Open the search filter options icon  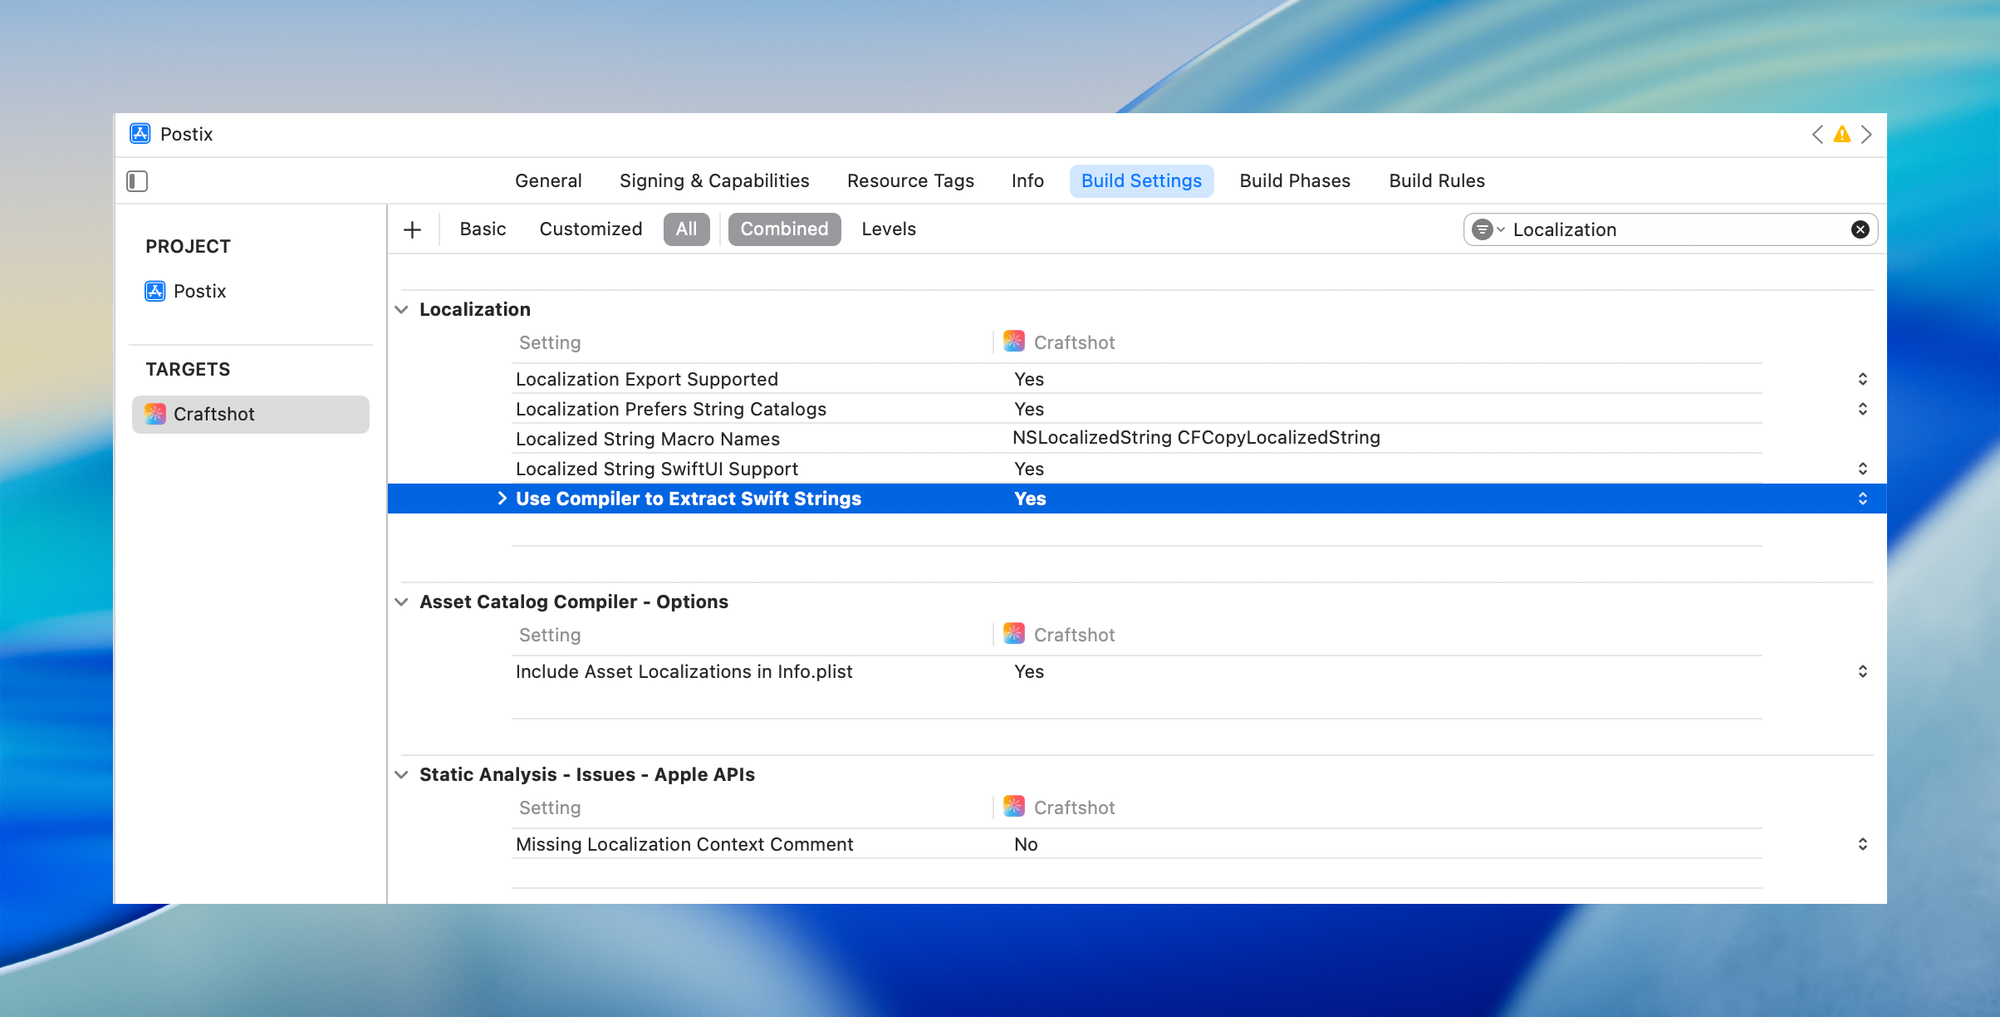[x=1486, y=230]
